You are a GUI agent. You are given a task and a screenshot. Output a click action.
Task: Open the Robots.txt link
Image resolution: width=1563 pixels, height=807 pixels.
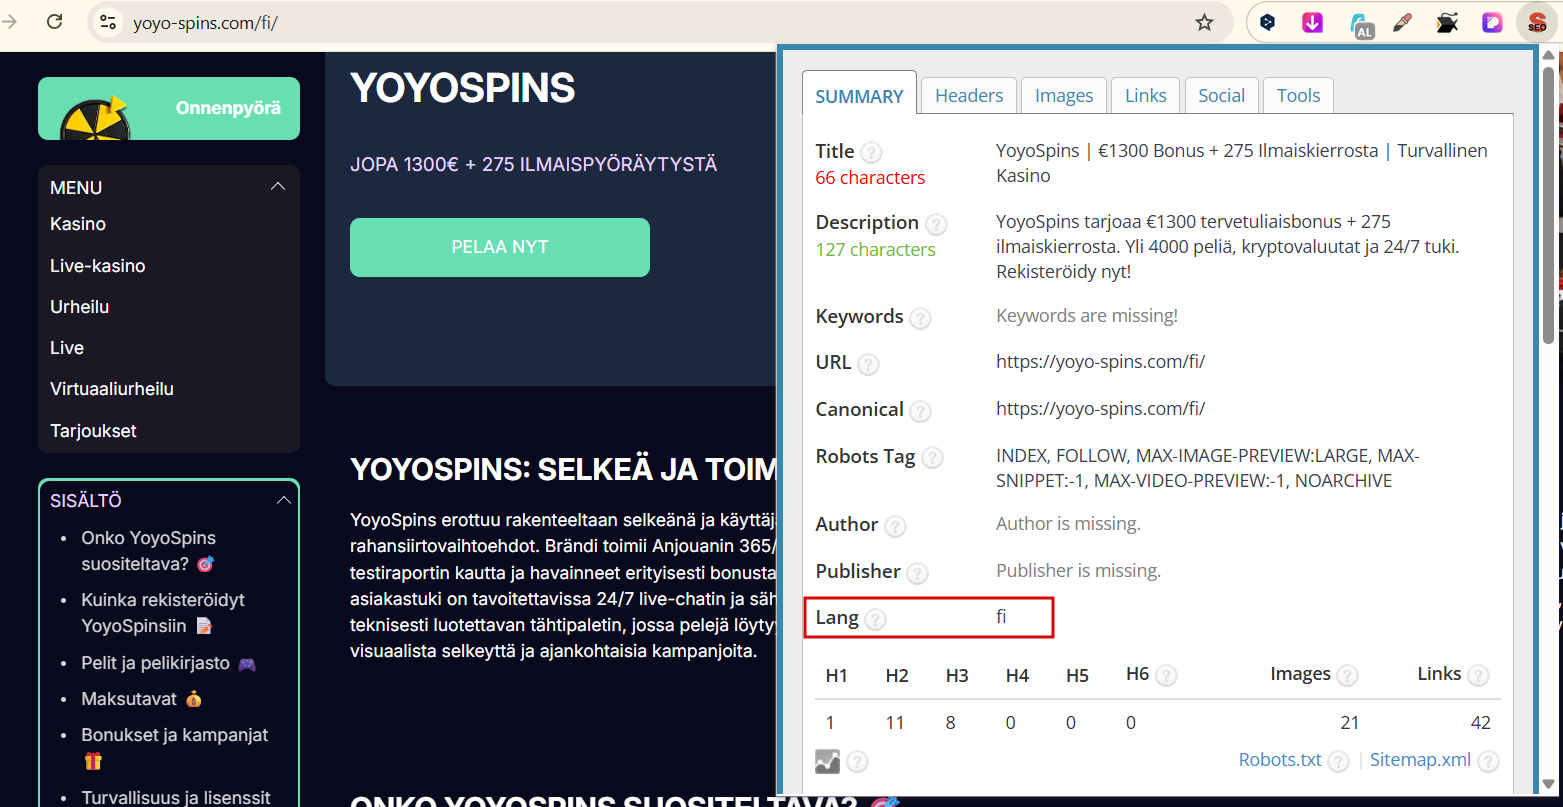coord(1280,760)
